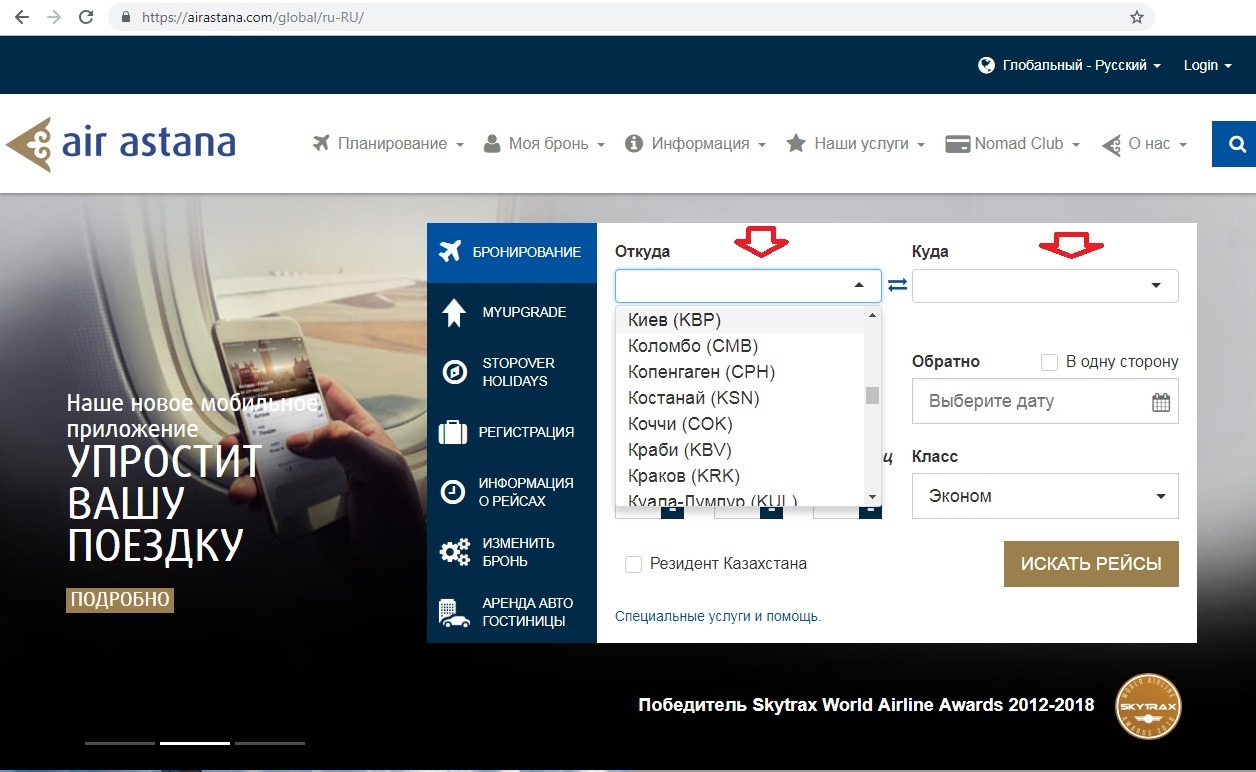
Task: Choose Копенгаген (CPH) from the list
Action: pyautogui.click(x=701, y=372)
